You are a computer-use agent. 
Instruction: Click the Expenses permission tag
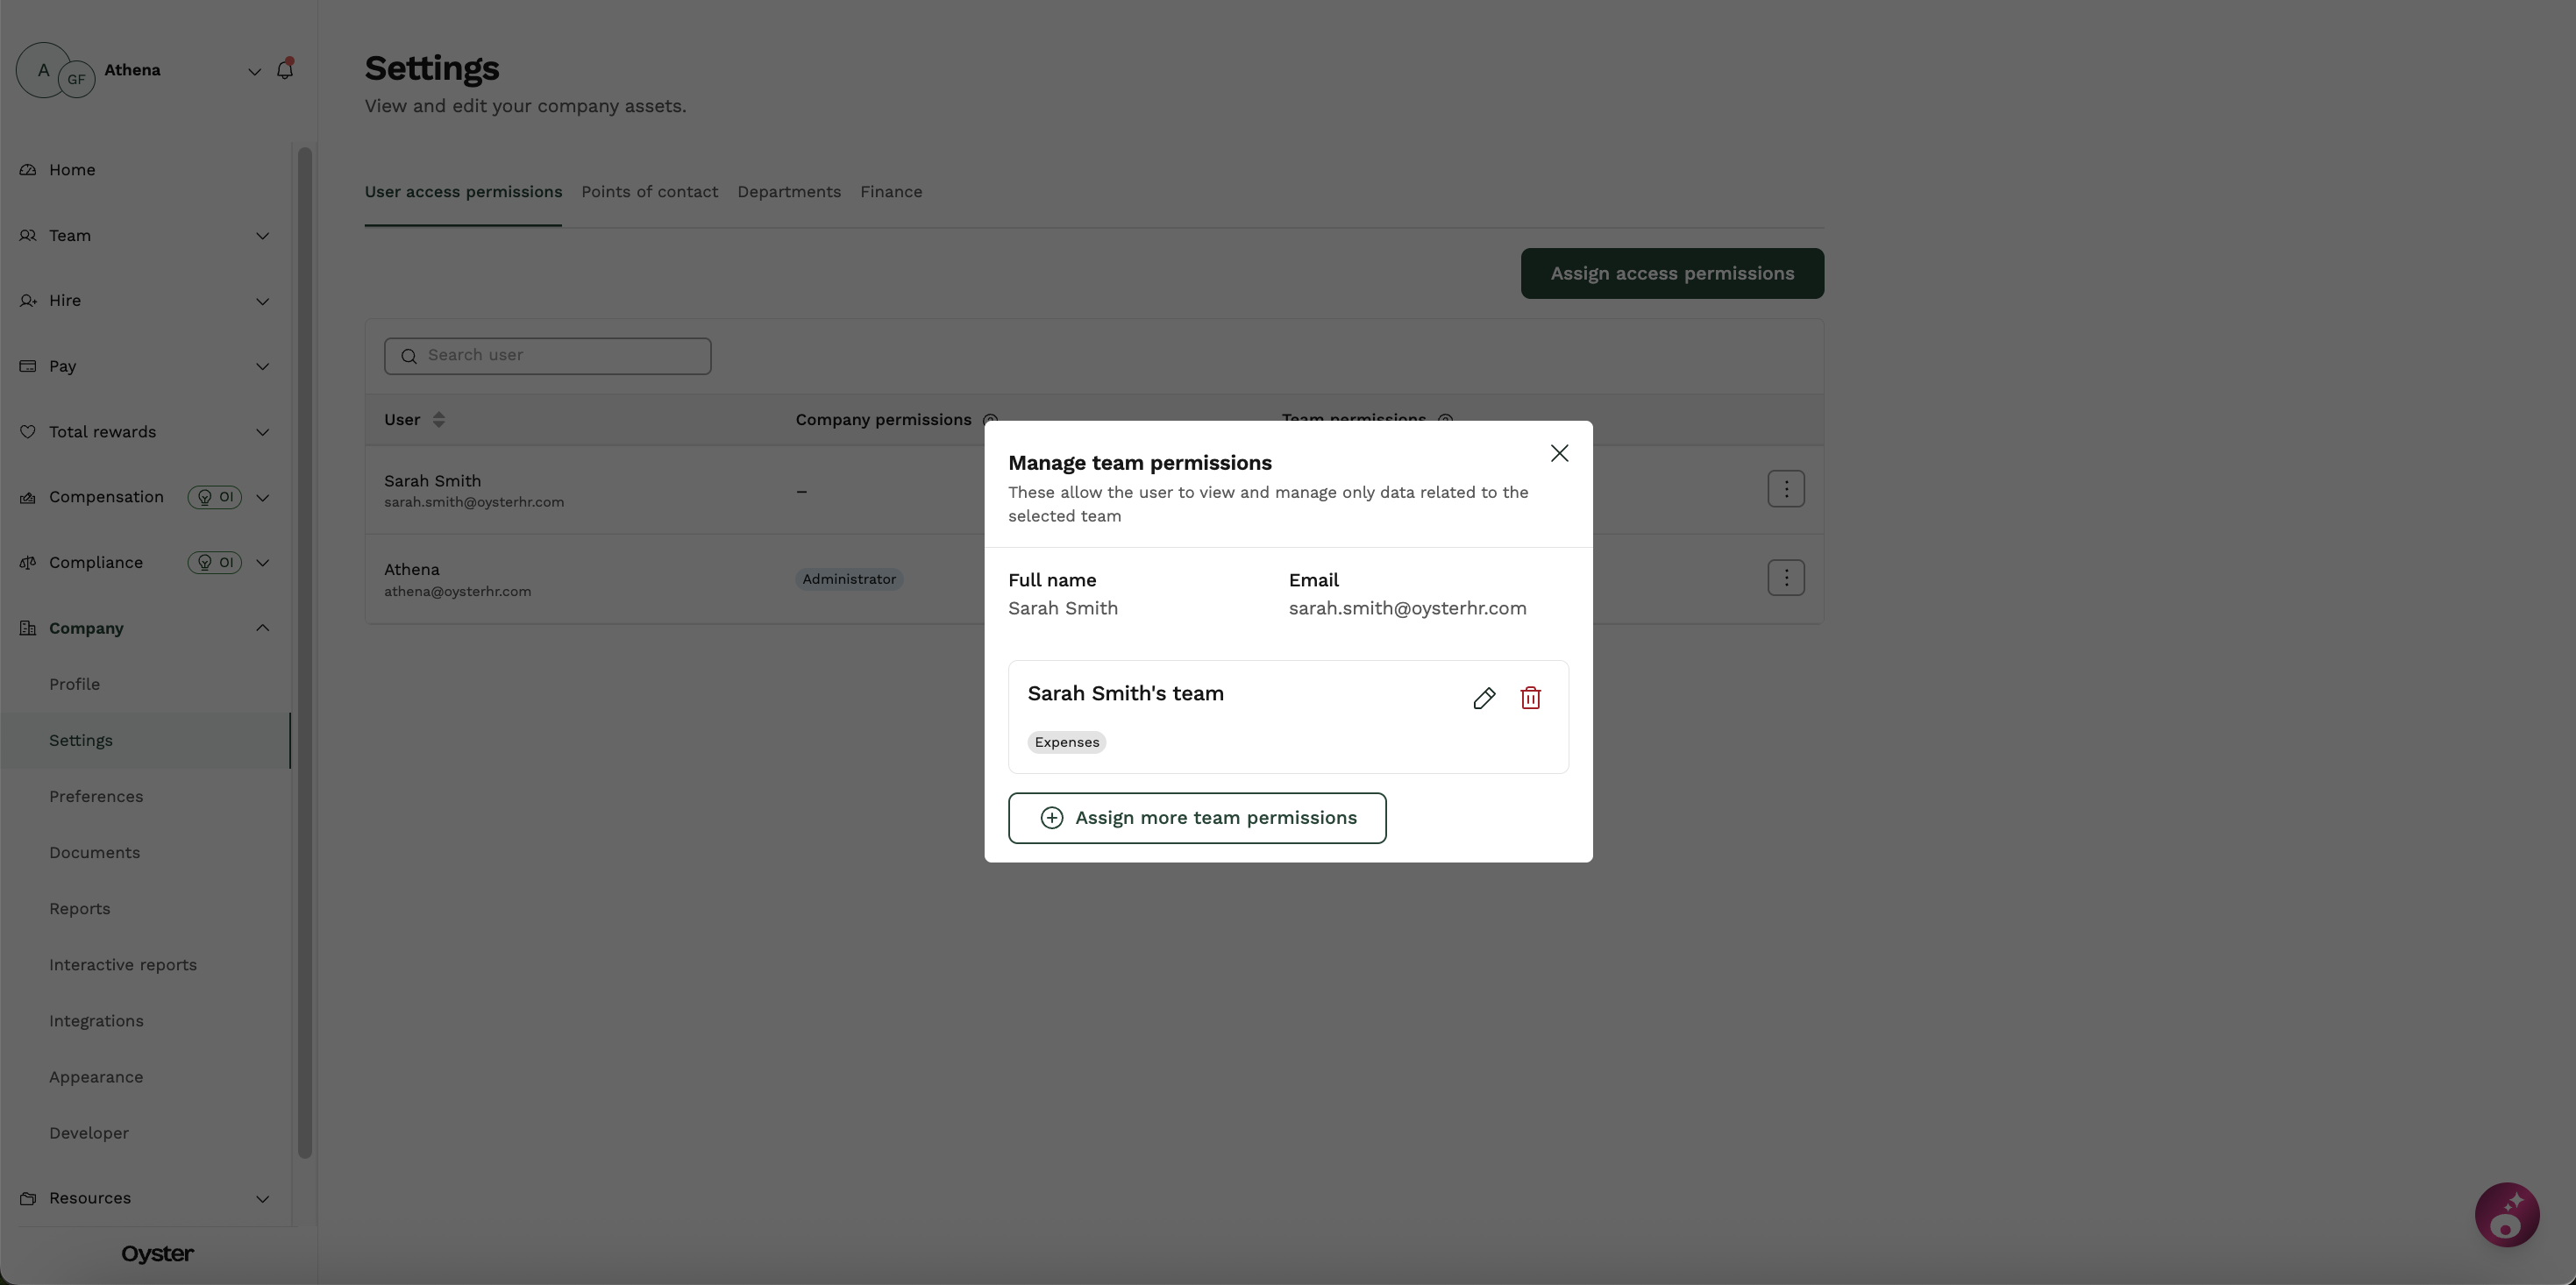coord(1066,742)
